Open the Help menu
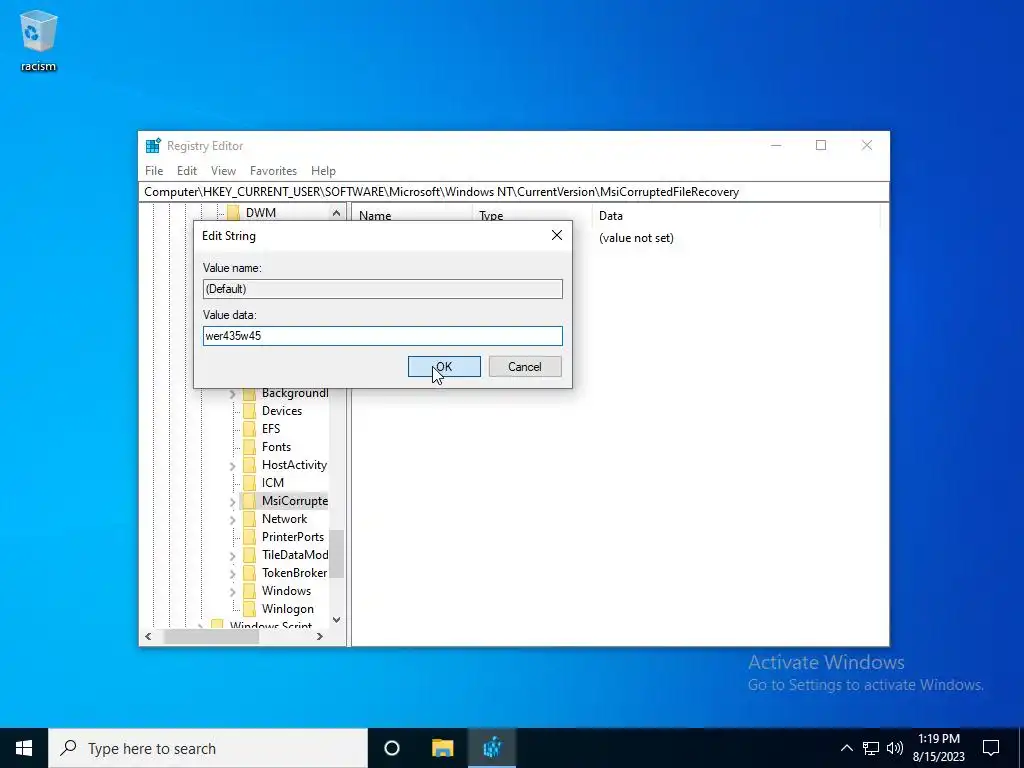Image resolution: width=1024 pixels, height=768 pixels. coord(323,170)
